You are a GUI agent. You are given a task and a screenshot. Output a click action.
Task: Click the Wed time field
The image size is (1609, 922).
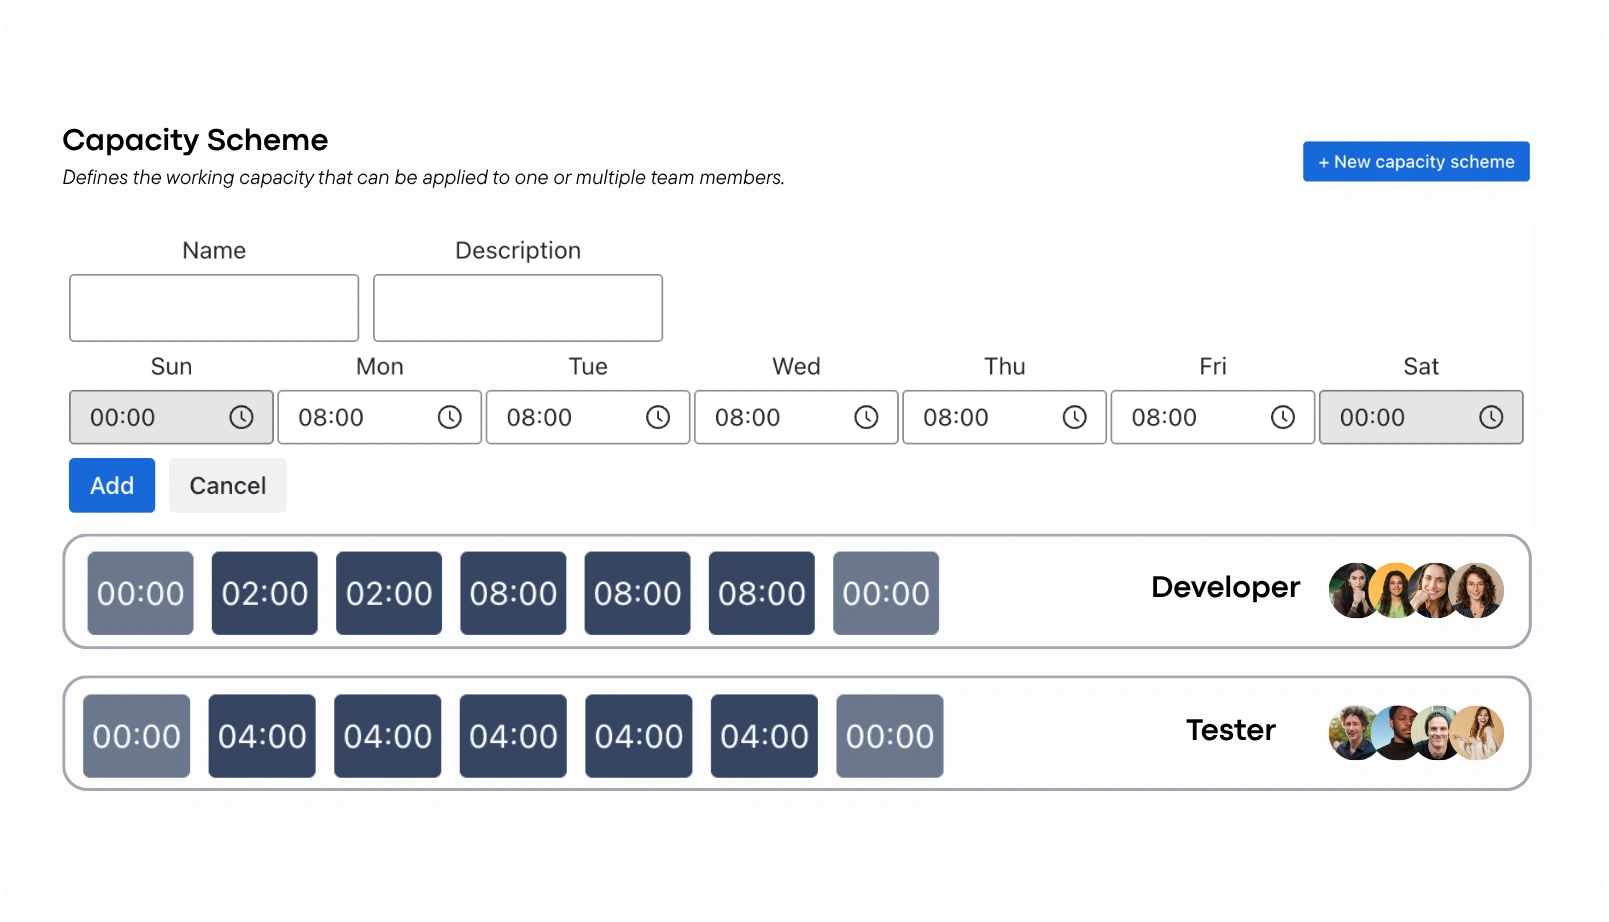point(796,417)
